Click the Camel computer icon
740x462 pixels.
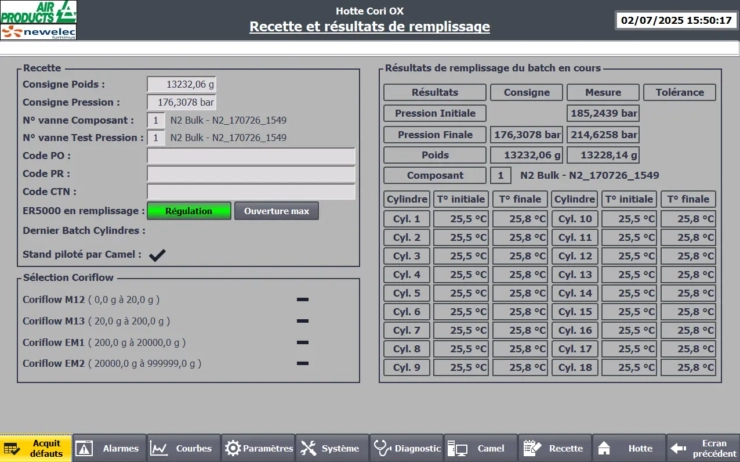[457, 448]
